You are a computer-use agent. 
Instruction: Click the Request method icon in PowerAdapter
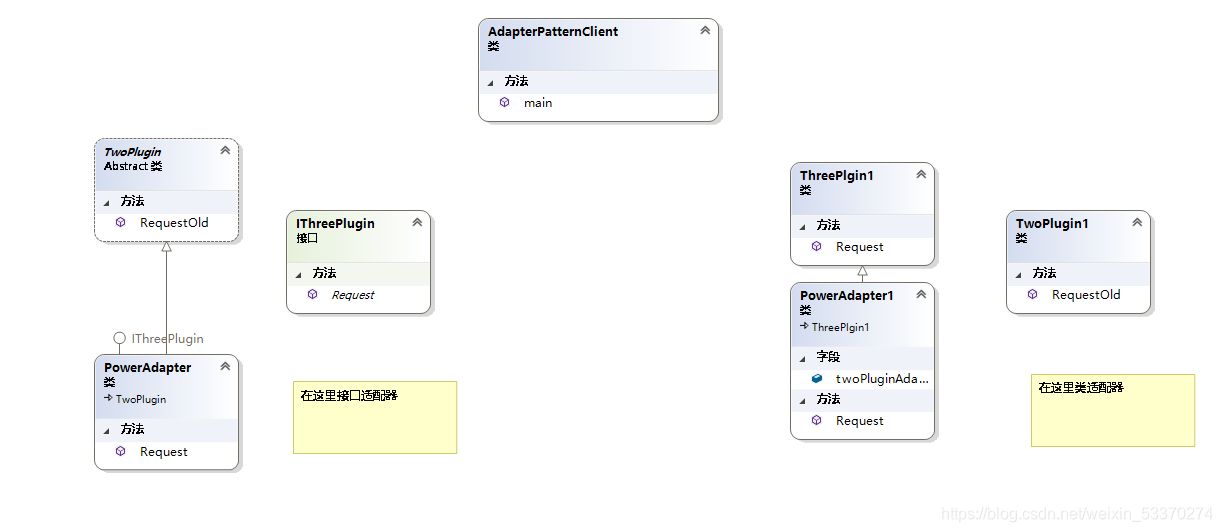120,451
